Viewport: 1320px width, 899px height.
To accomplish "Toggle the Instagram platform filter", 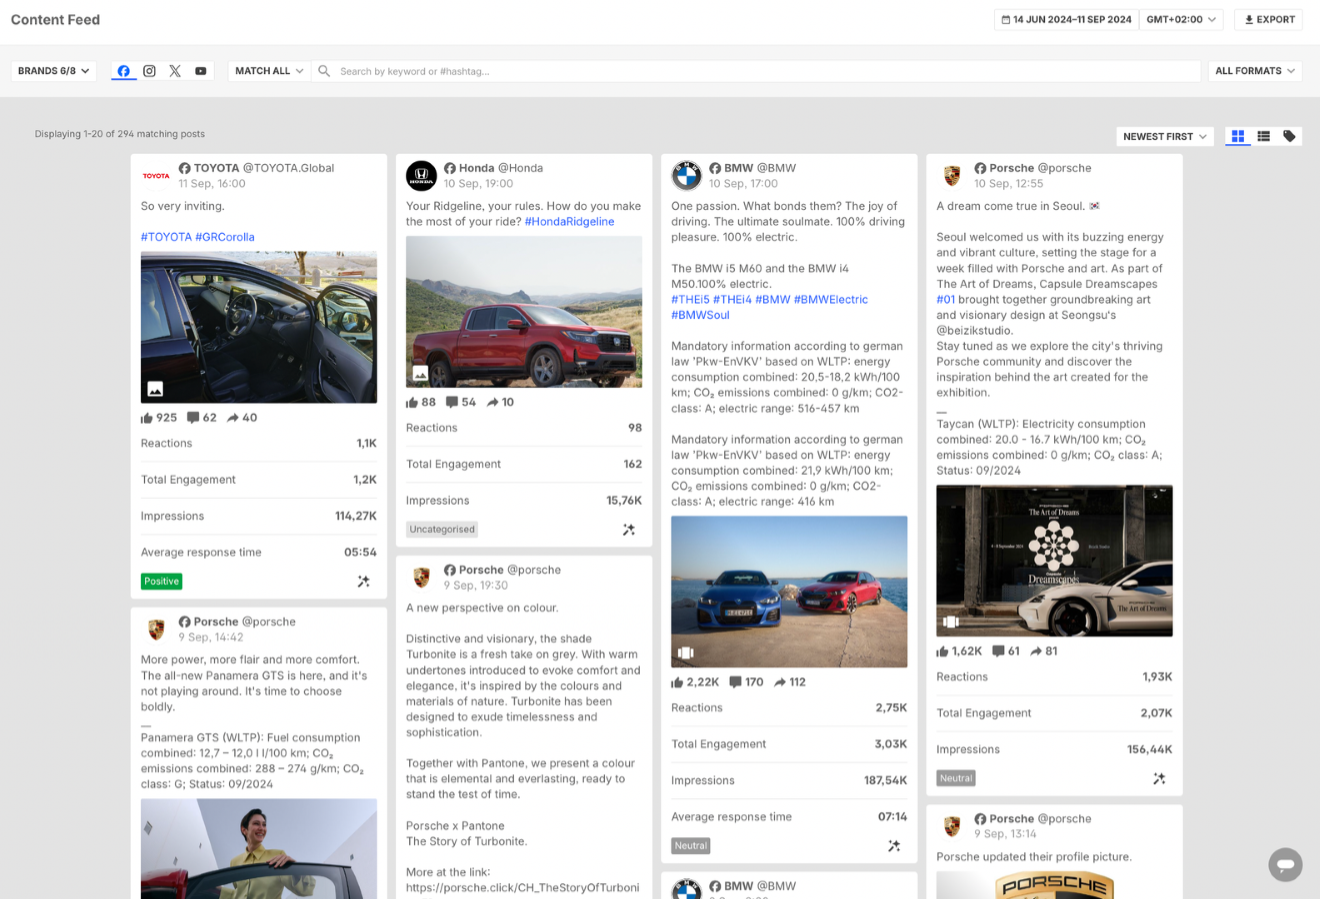I will coord(149,71).
